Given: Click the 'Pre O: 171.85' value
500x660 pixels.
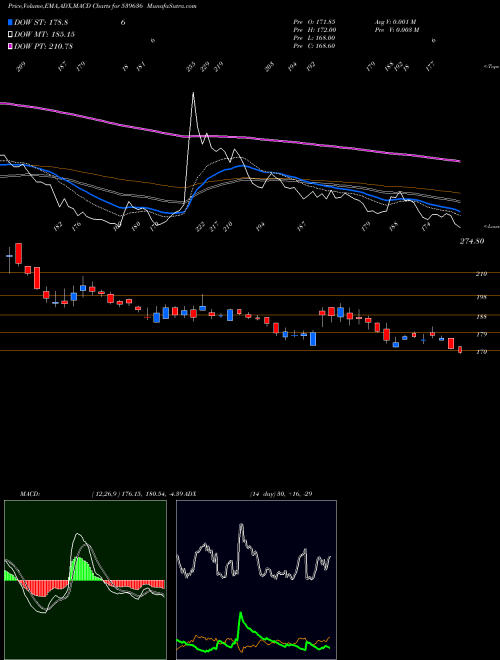Looking at the screenshot, I should pyautogui.click(x=314, y=21).
